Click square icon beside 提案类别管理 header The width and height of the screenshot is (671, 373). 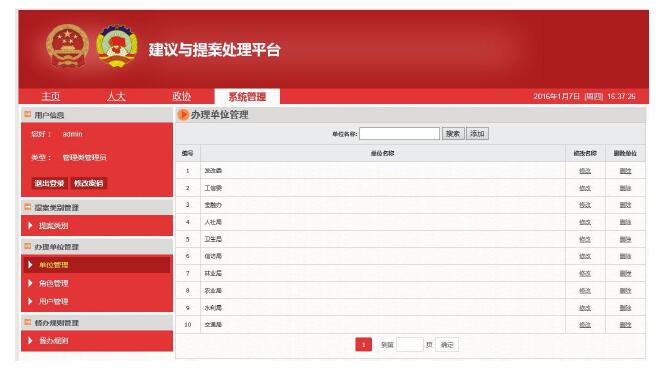[x=28, y=207]
